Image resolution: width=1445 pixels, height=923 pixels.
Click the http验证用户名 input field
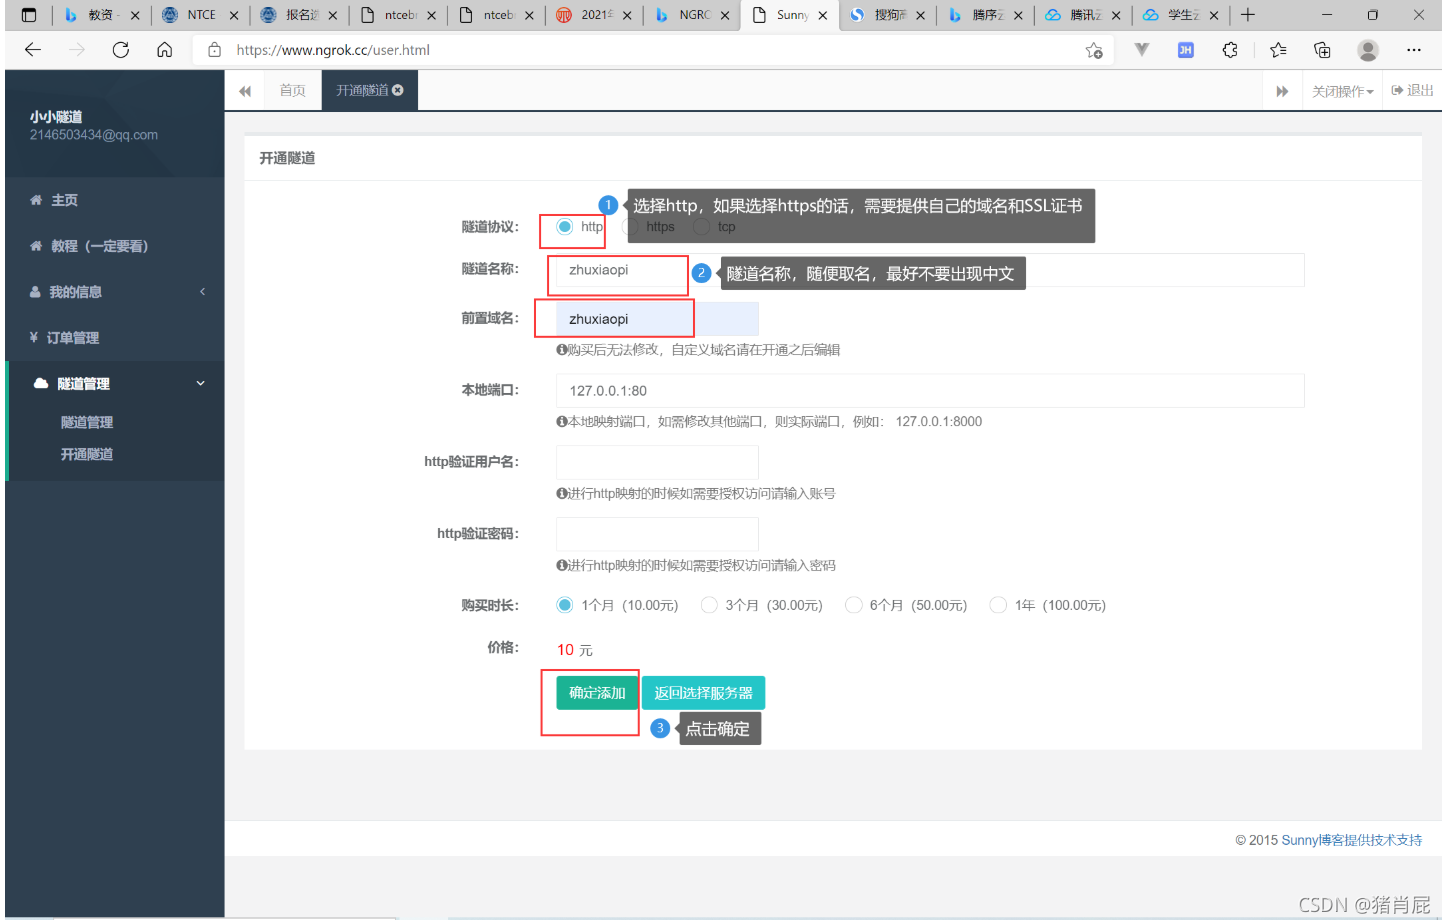pos(657,463)
